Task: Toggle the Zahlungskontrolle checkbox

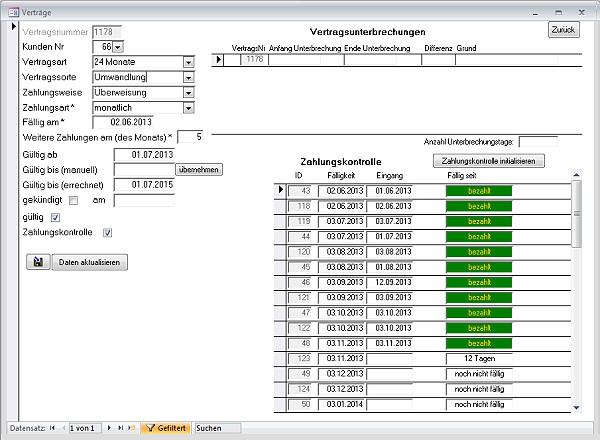Action: 108,233
